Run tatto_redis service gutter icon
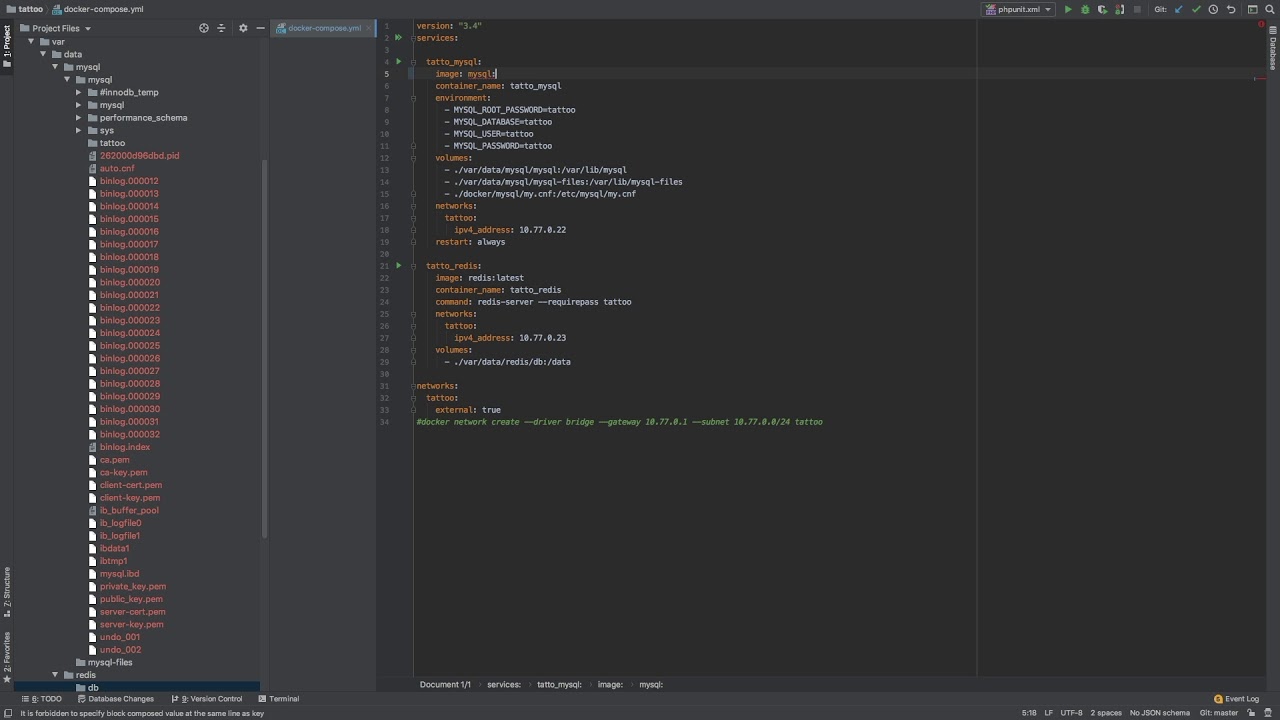 [x=398, y=266]
